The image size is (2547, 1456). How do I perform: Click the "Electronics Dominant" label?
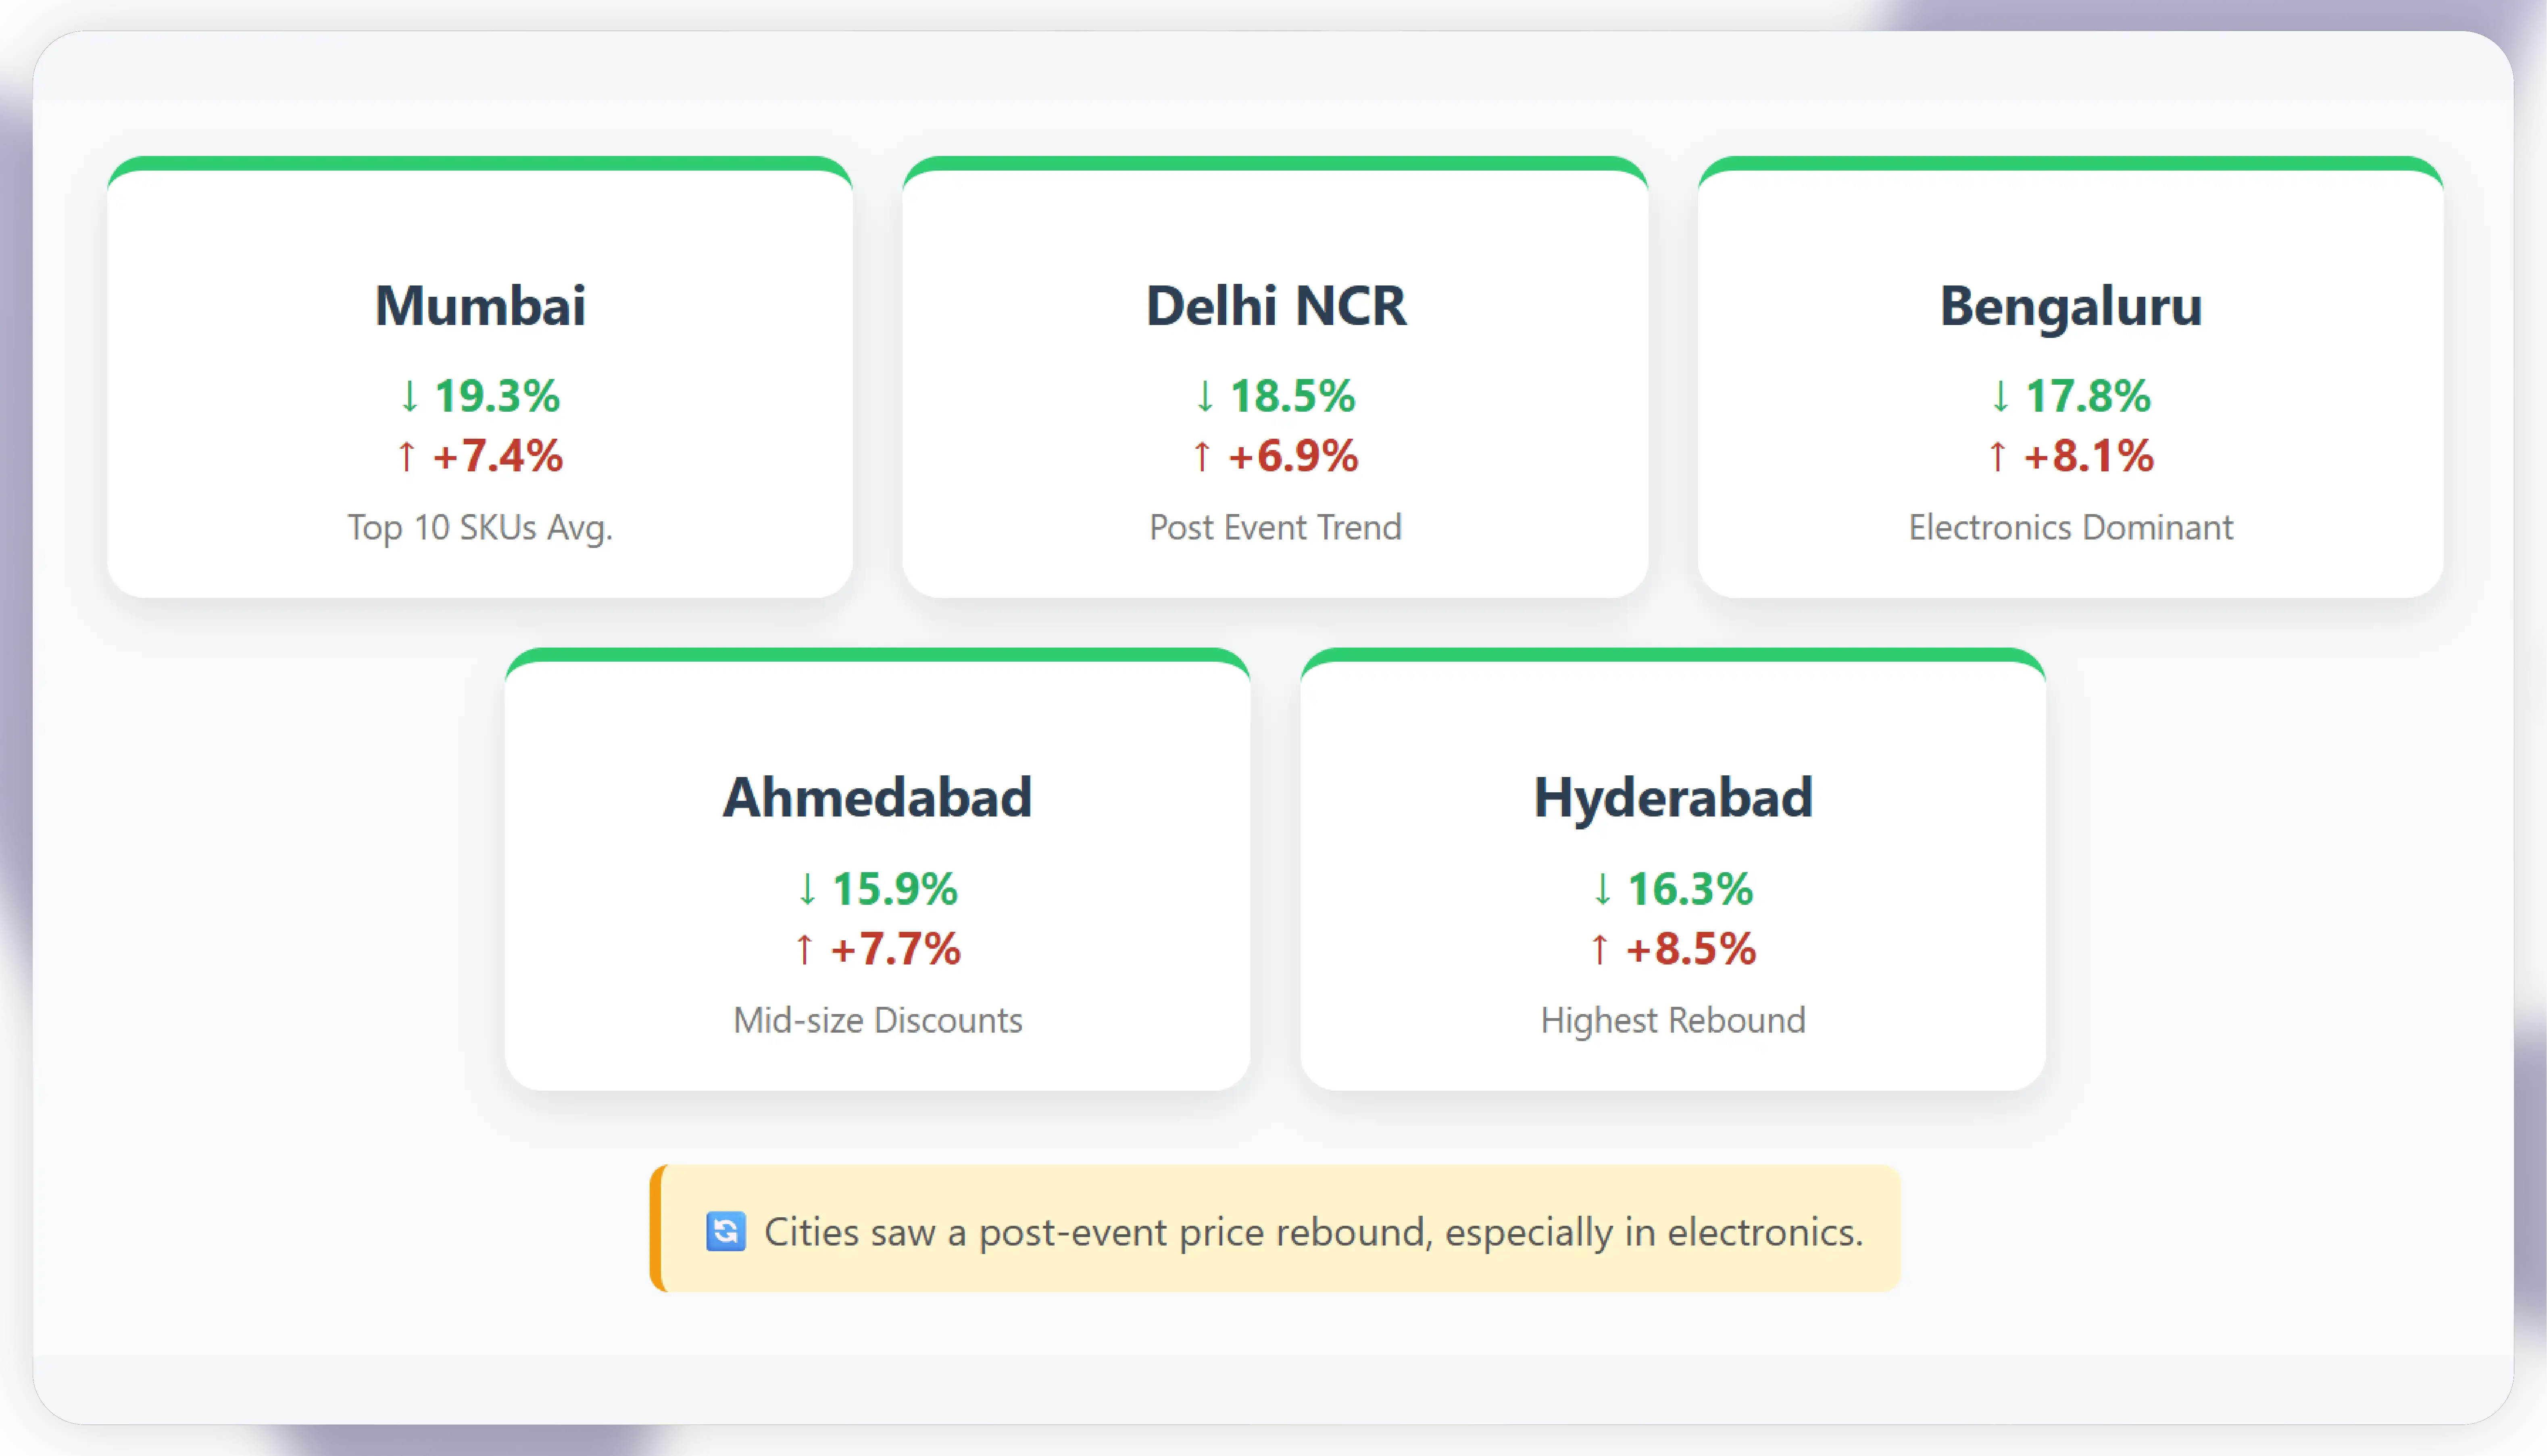click(2070, 527)
